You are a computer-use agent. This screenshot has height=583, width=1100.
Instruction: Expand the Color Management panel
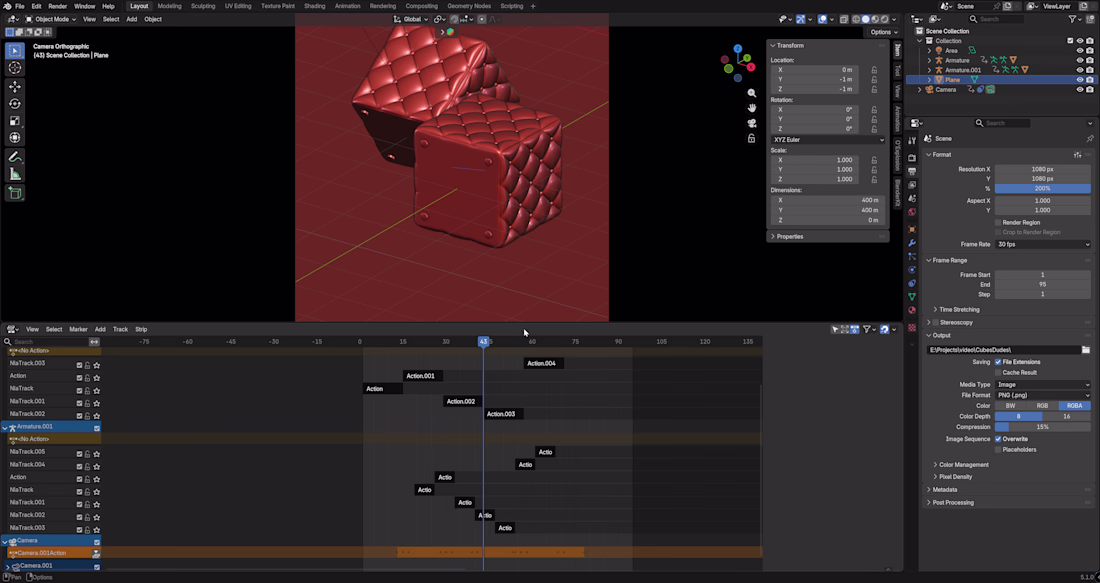pos(963,465)
